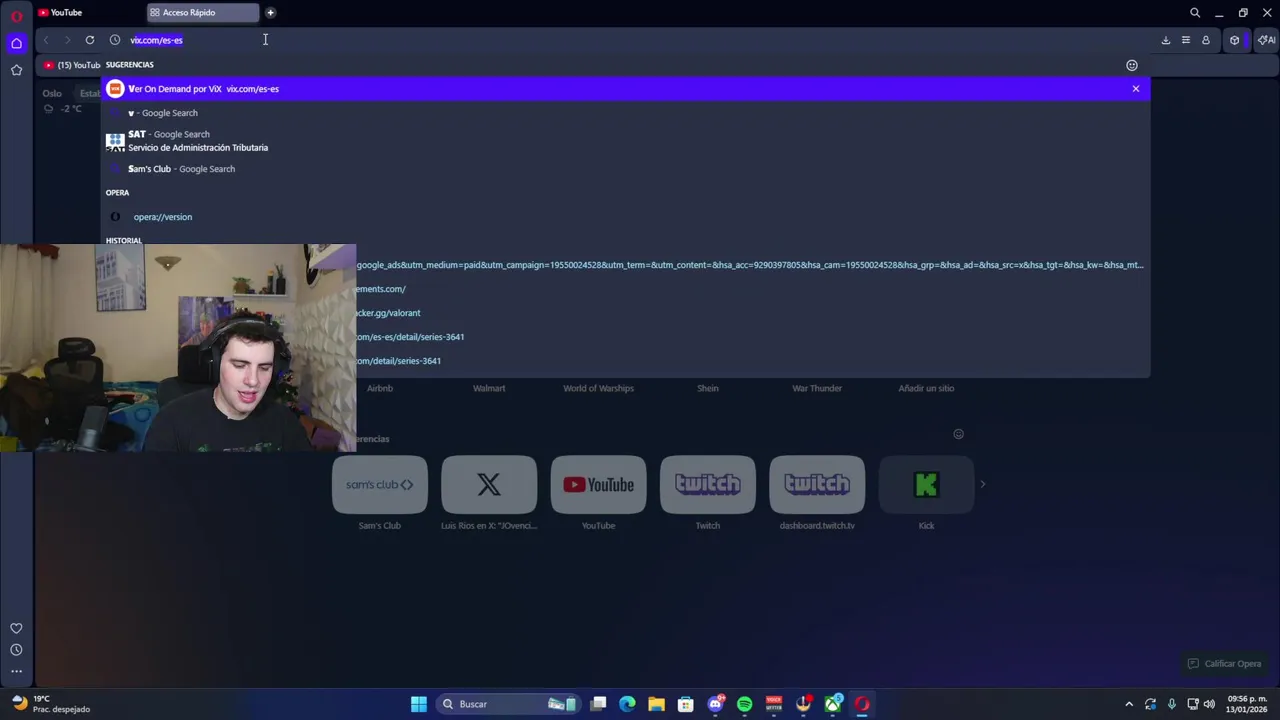
Task: Open the sidebar heart pinboard icon
Action: point(16,628)
